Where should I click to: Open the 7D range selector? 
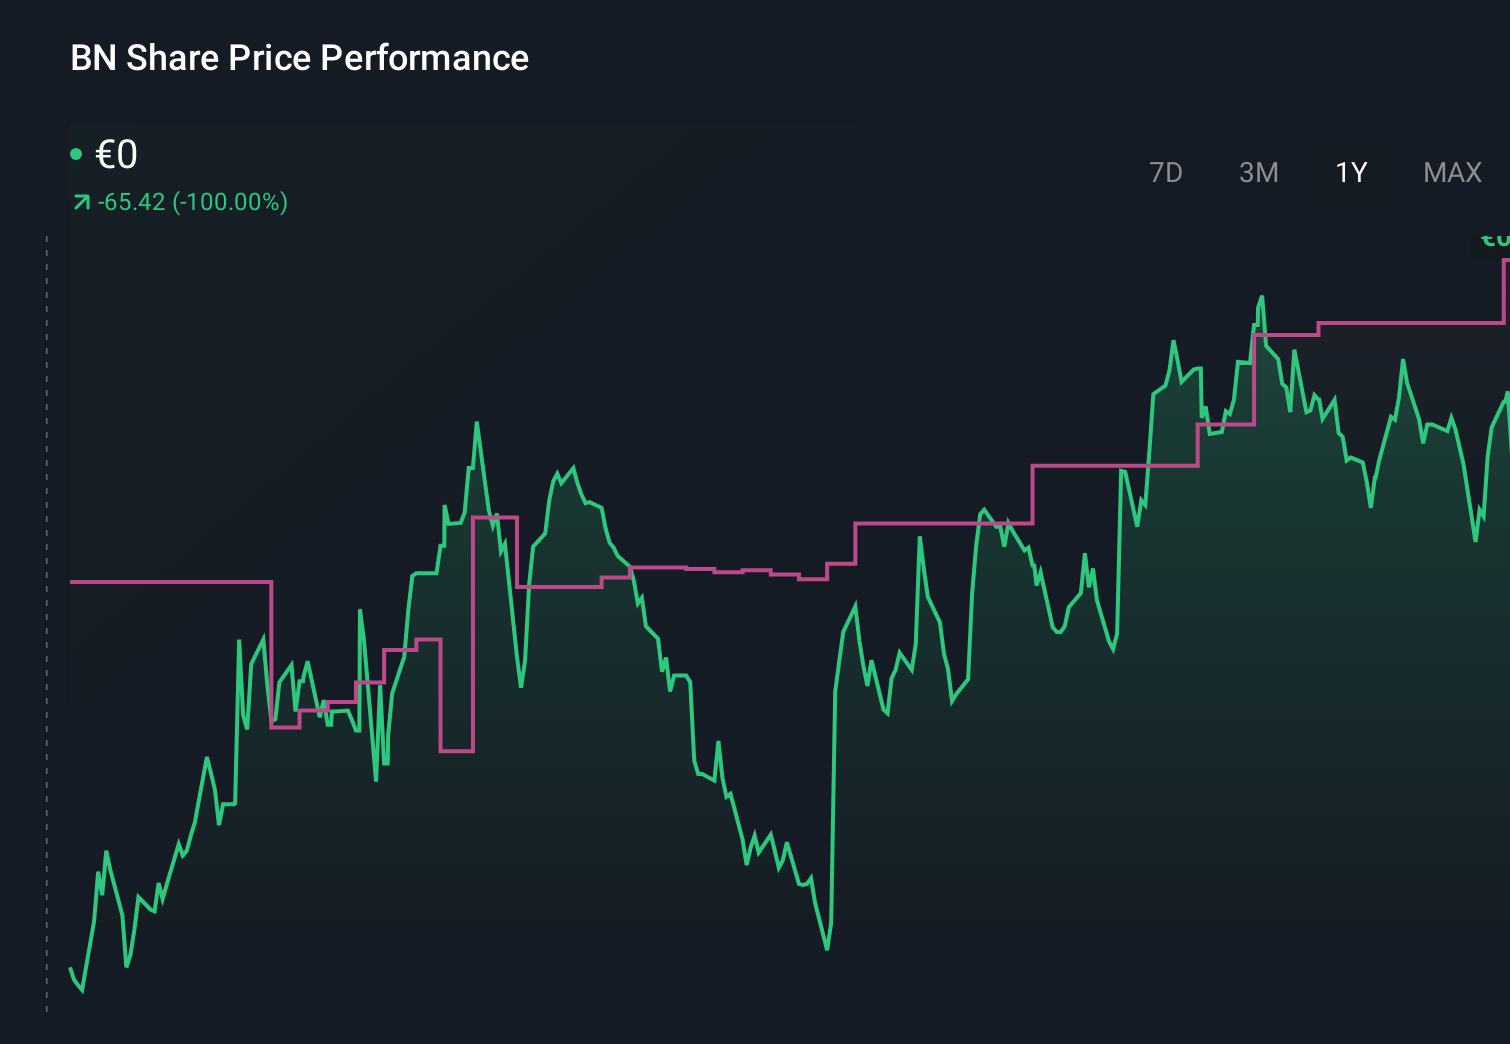tap(1166, 172)
